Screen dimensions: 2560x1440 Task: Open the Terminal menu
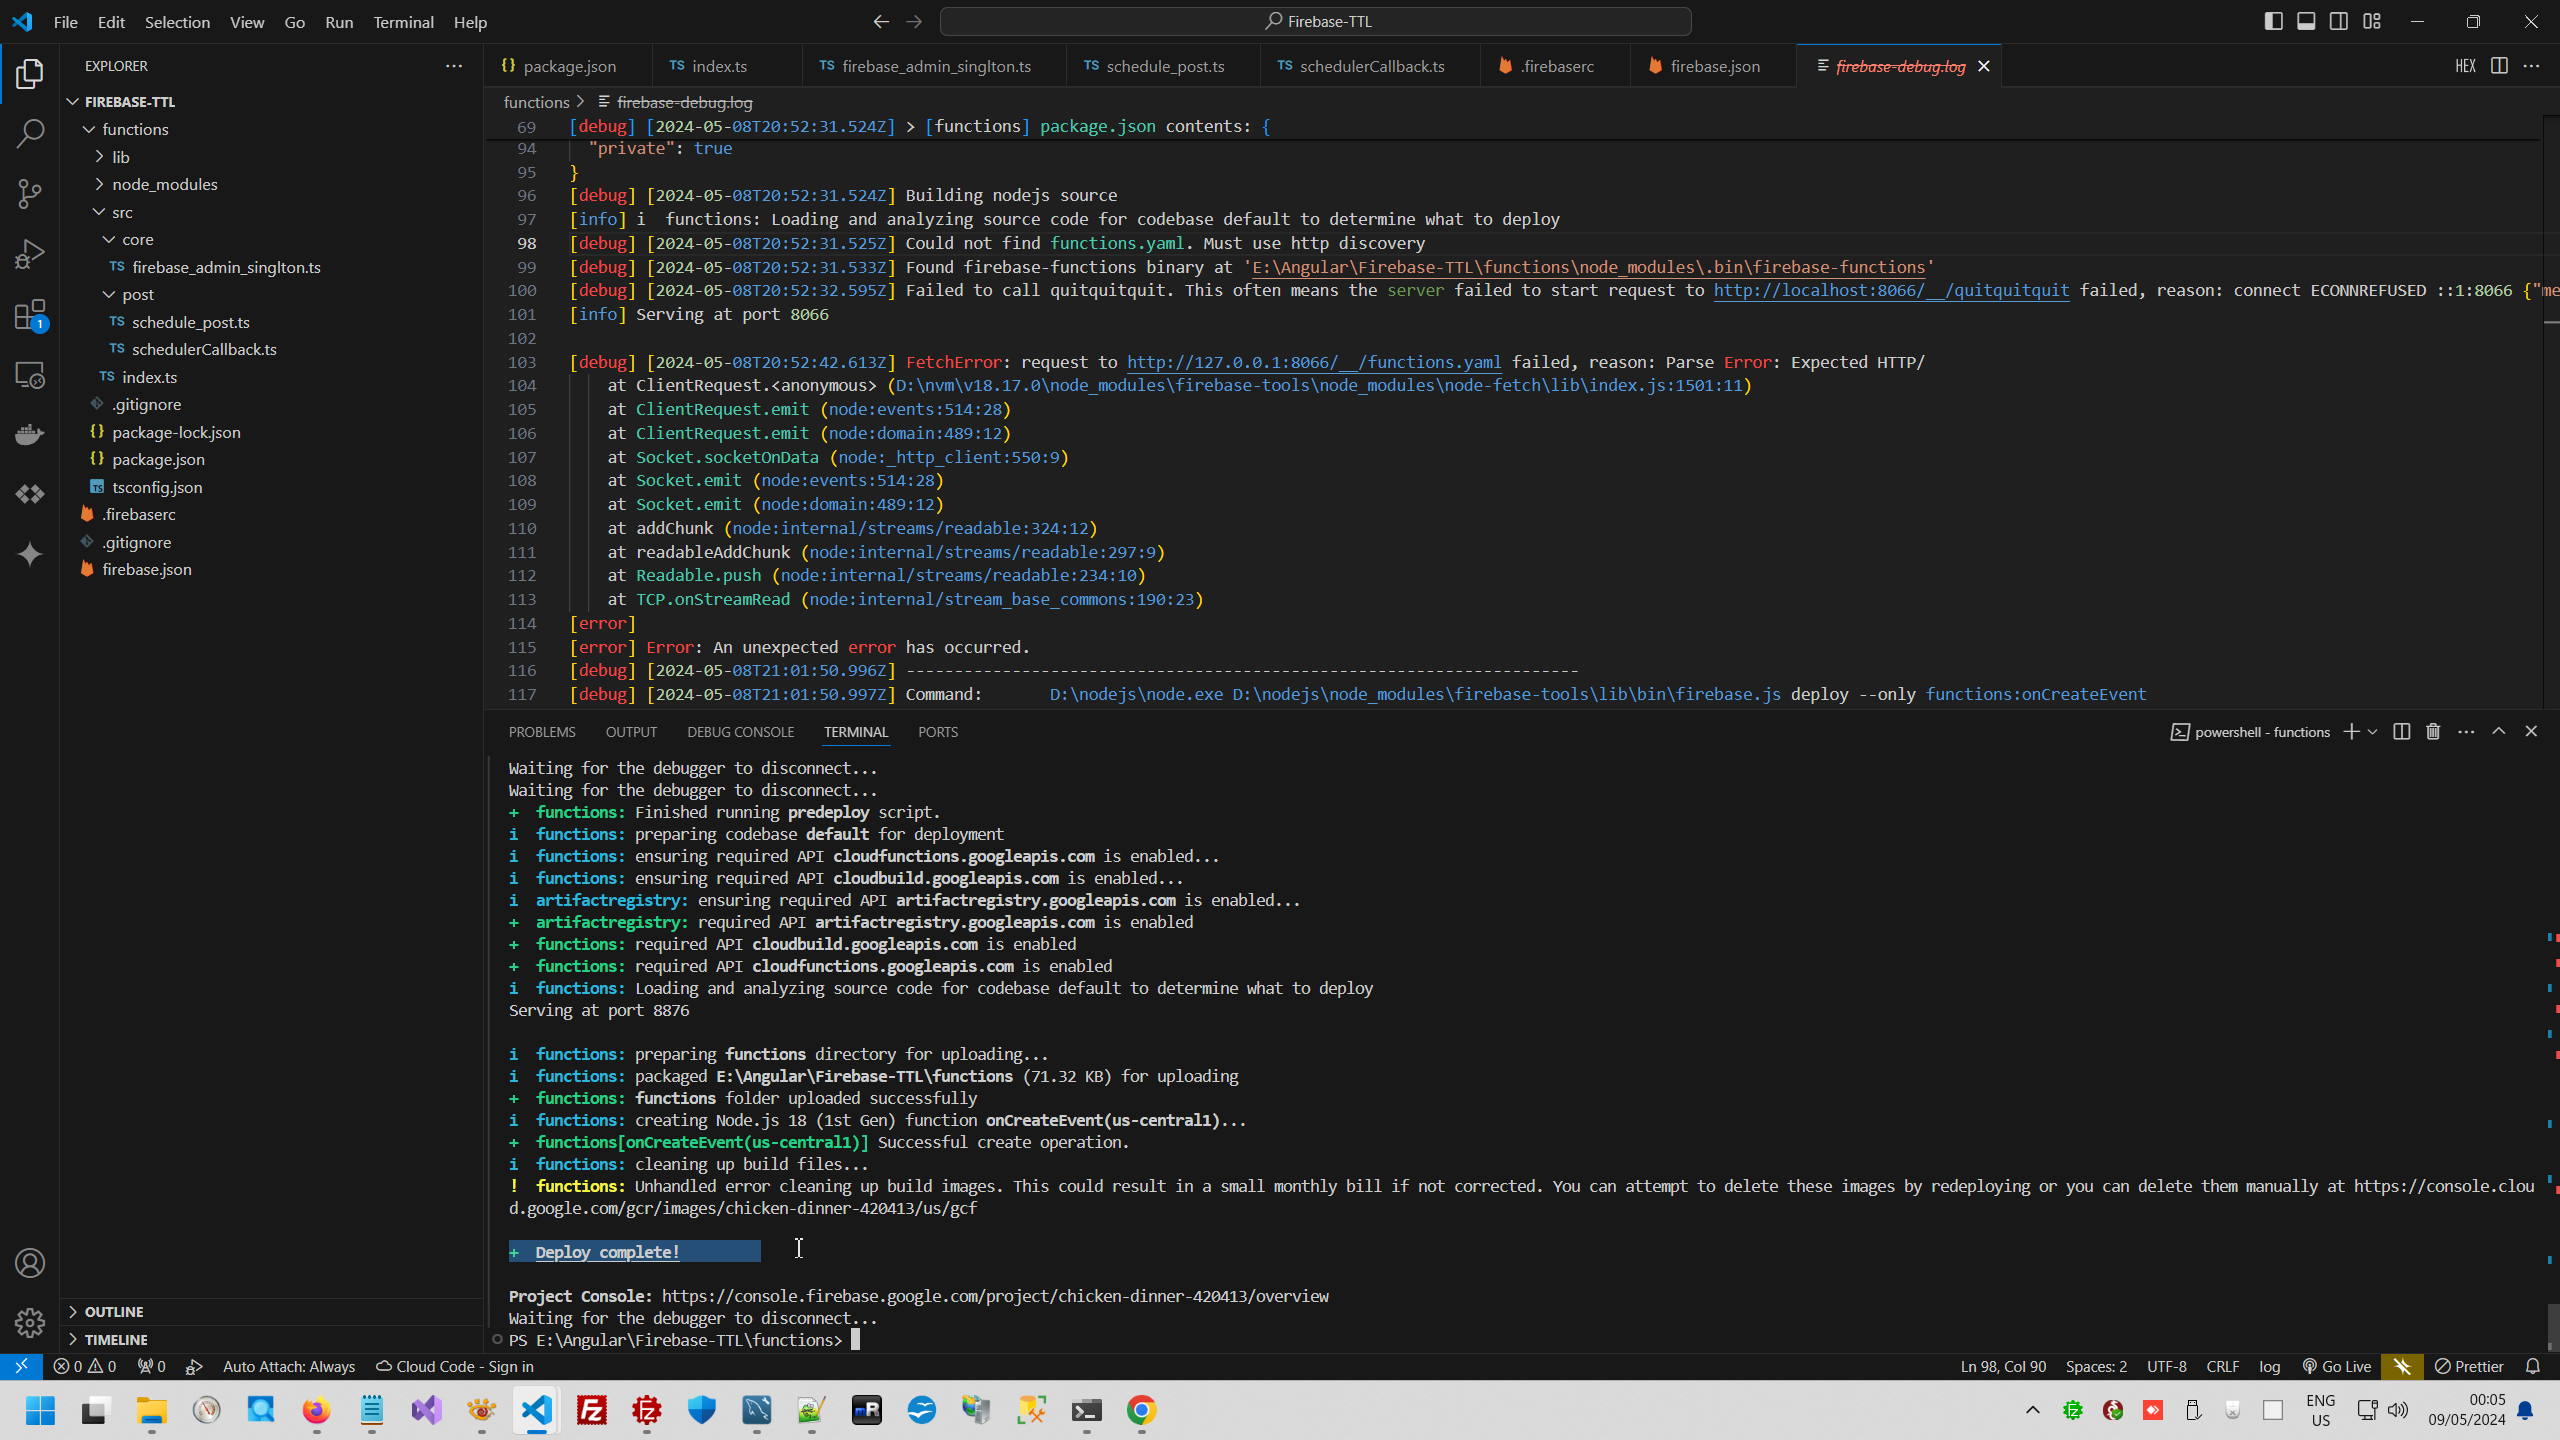(403, 21)
